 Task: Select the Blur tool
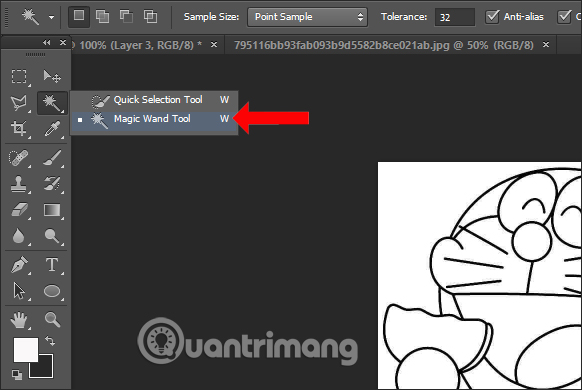pyautogui.click(x=19, y=236)
